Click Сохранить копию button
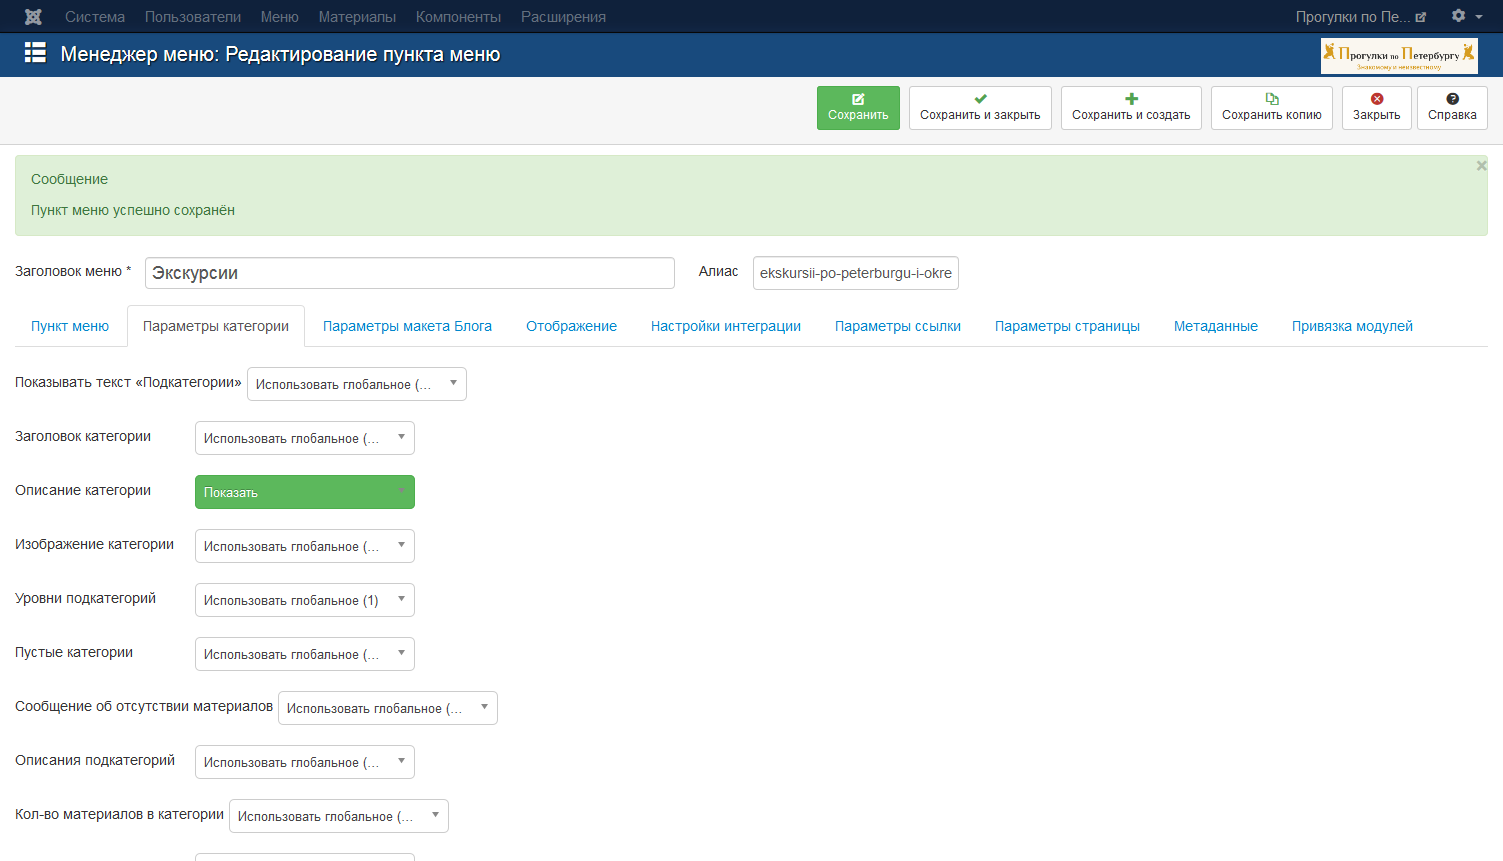This screenshot has width=1503, height=861. 1272,108
